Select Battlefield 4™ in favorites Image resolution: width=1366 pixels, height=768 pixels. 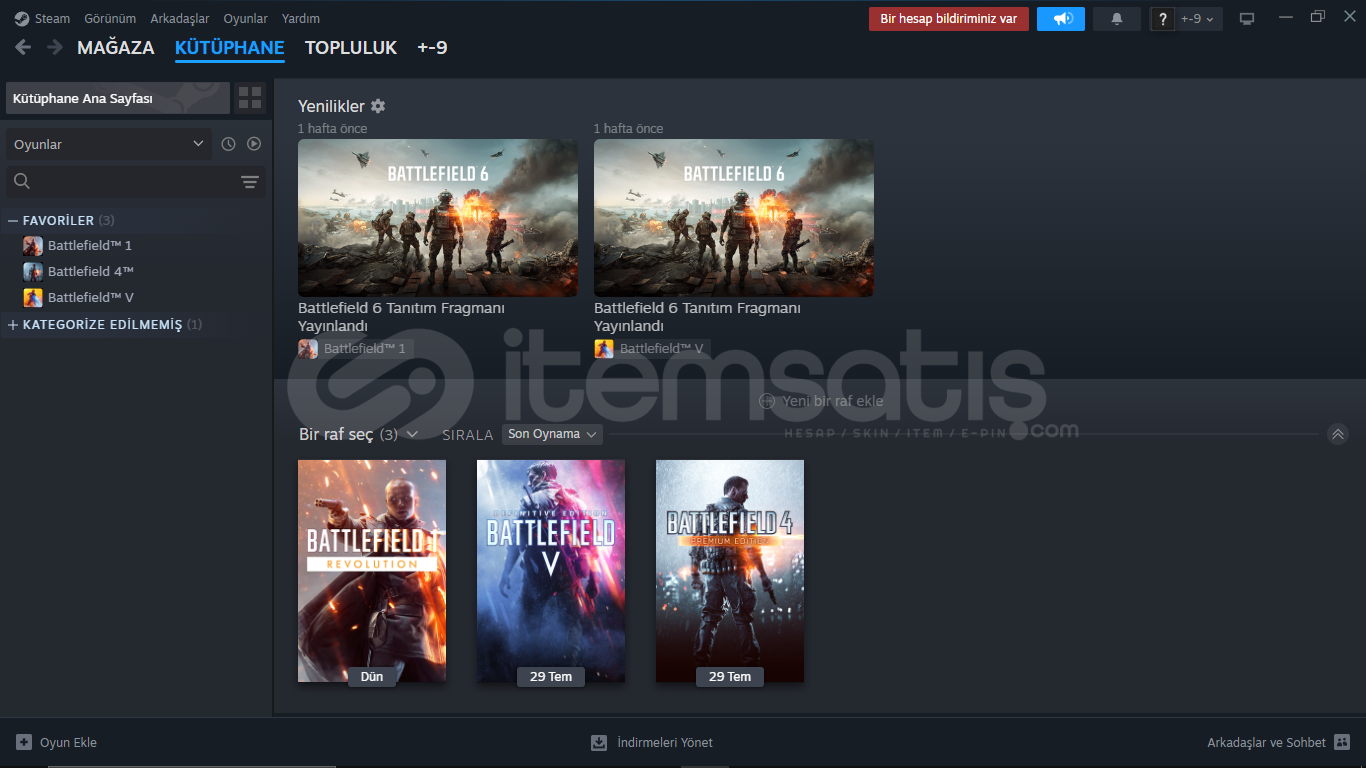pyautogui.click(x=91, y=271)
